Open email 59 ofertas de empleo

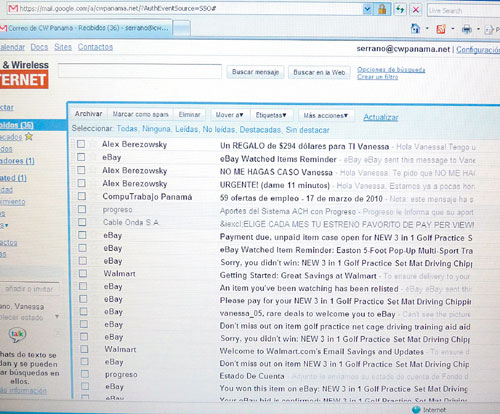coord(301,198)
